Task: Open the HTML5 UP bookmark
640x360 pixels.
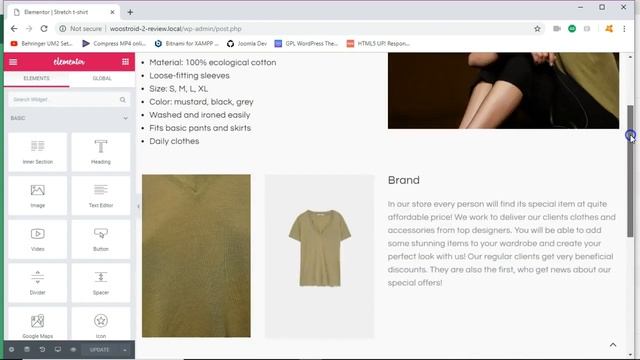Action: click(x=378, y=43)
